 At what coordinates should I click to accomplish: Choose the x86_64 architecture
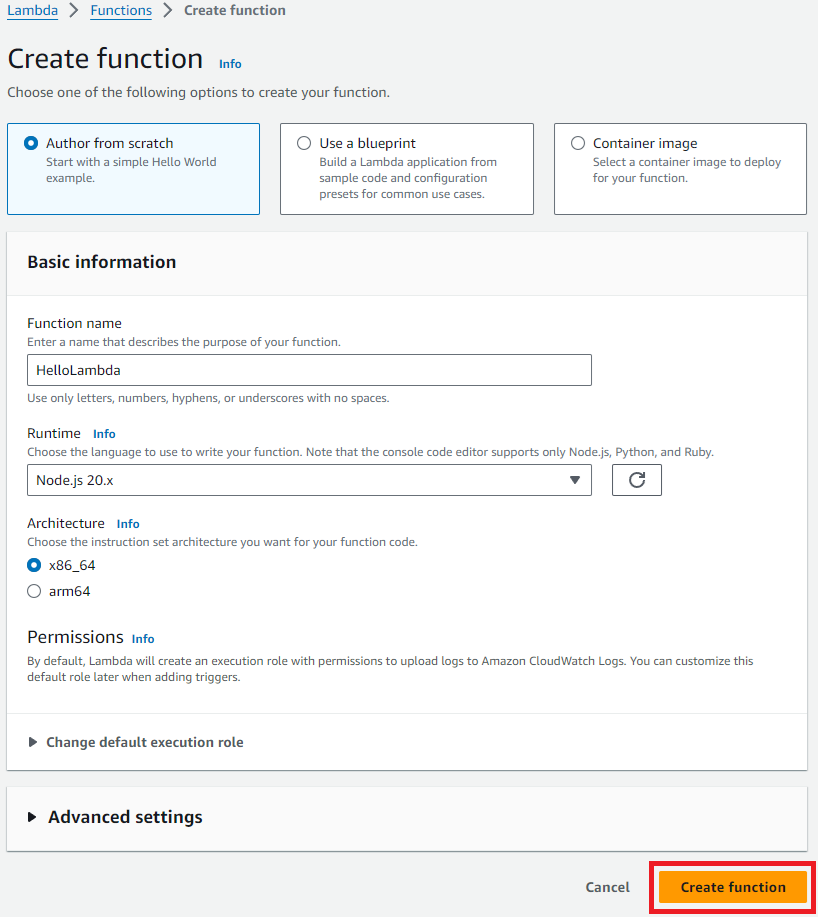click(x=34, y=565)
